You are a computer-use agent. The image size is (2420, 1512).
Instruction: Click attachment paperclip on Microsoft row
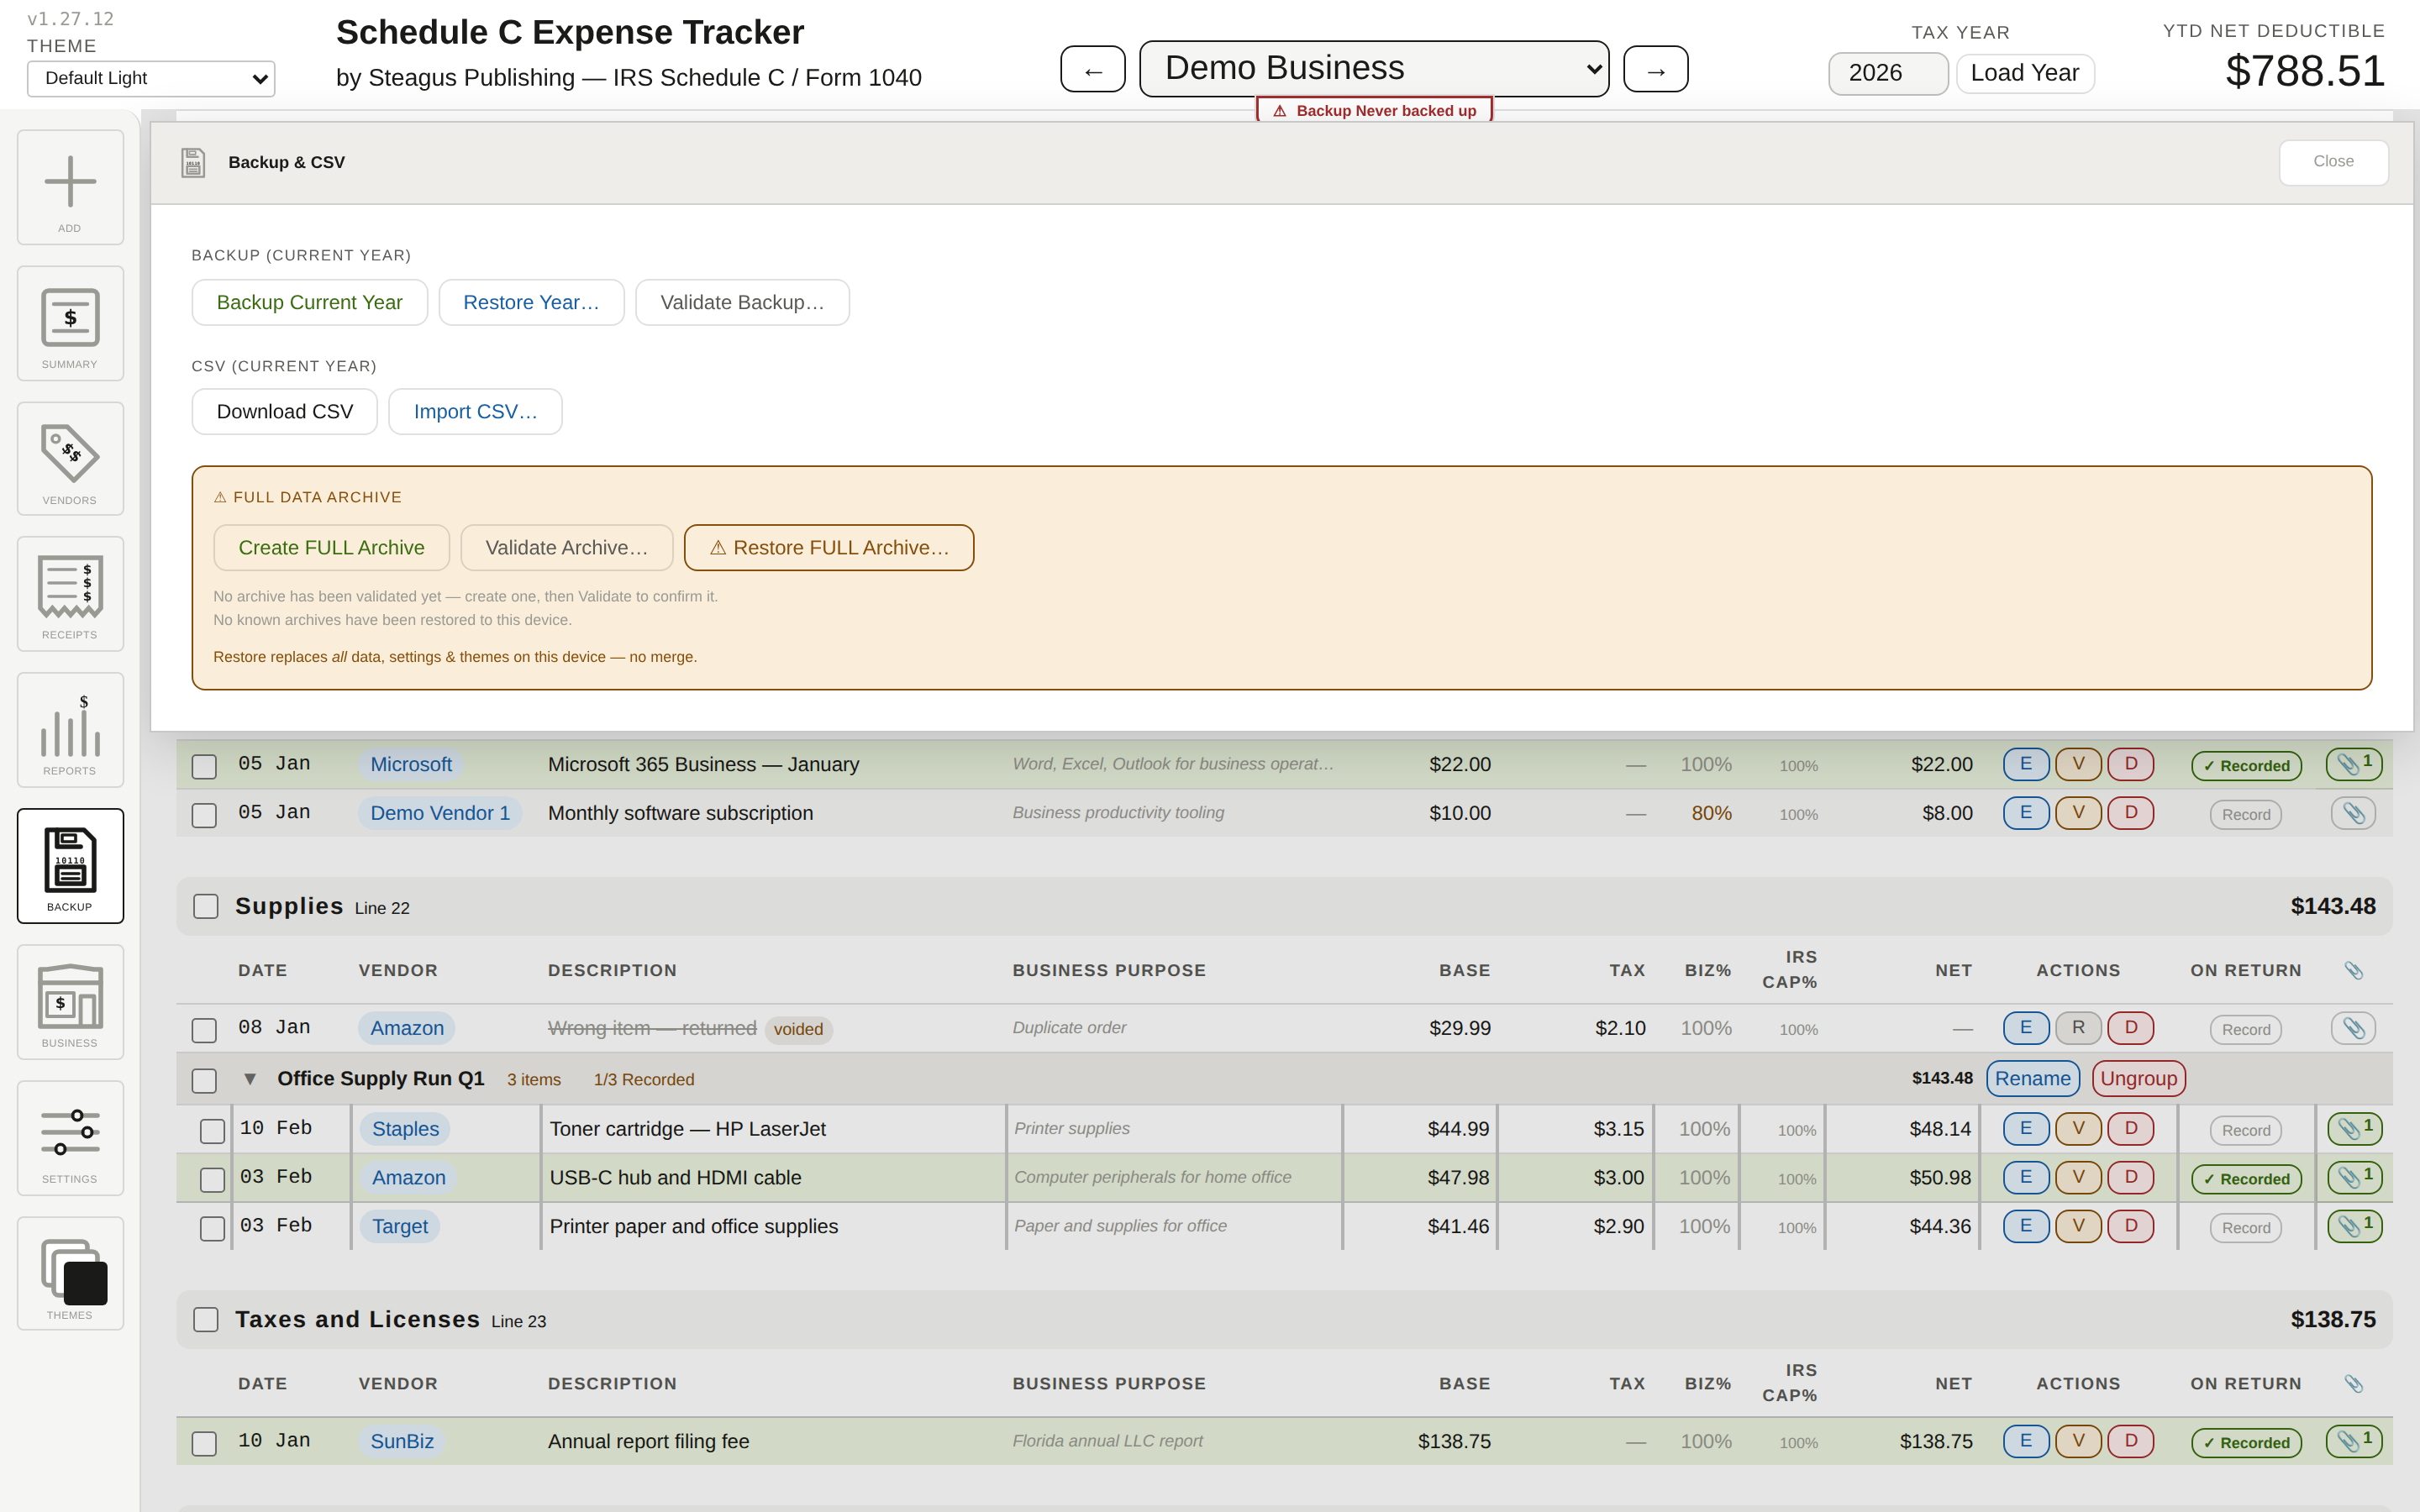pos(2354,764)
